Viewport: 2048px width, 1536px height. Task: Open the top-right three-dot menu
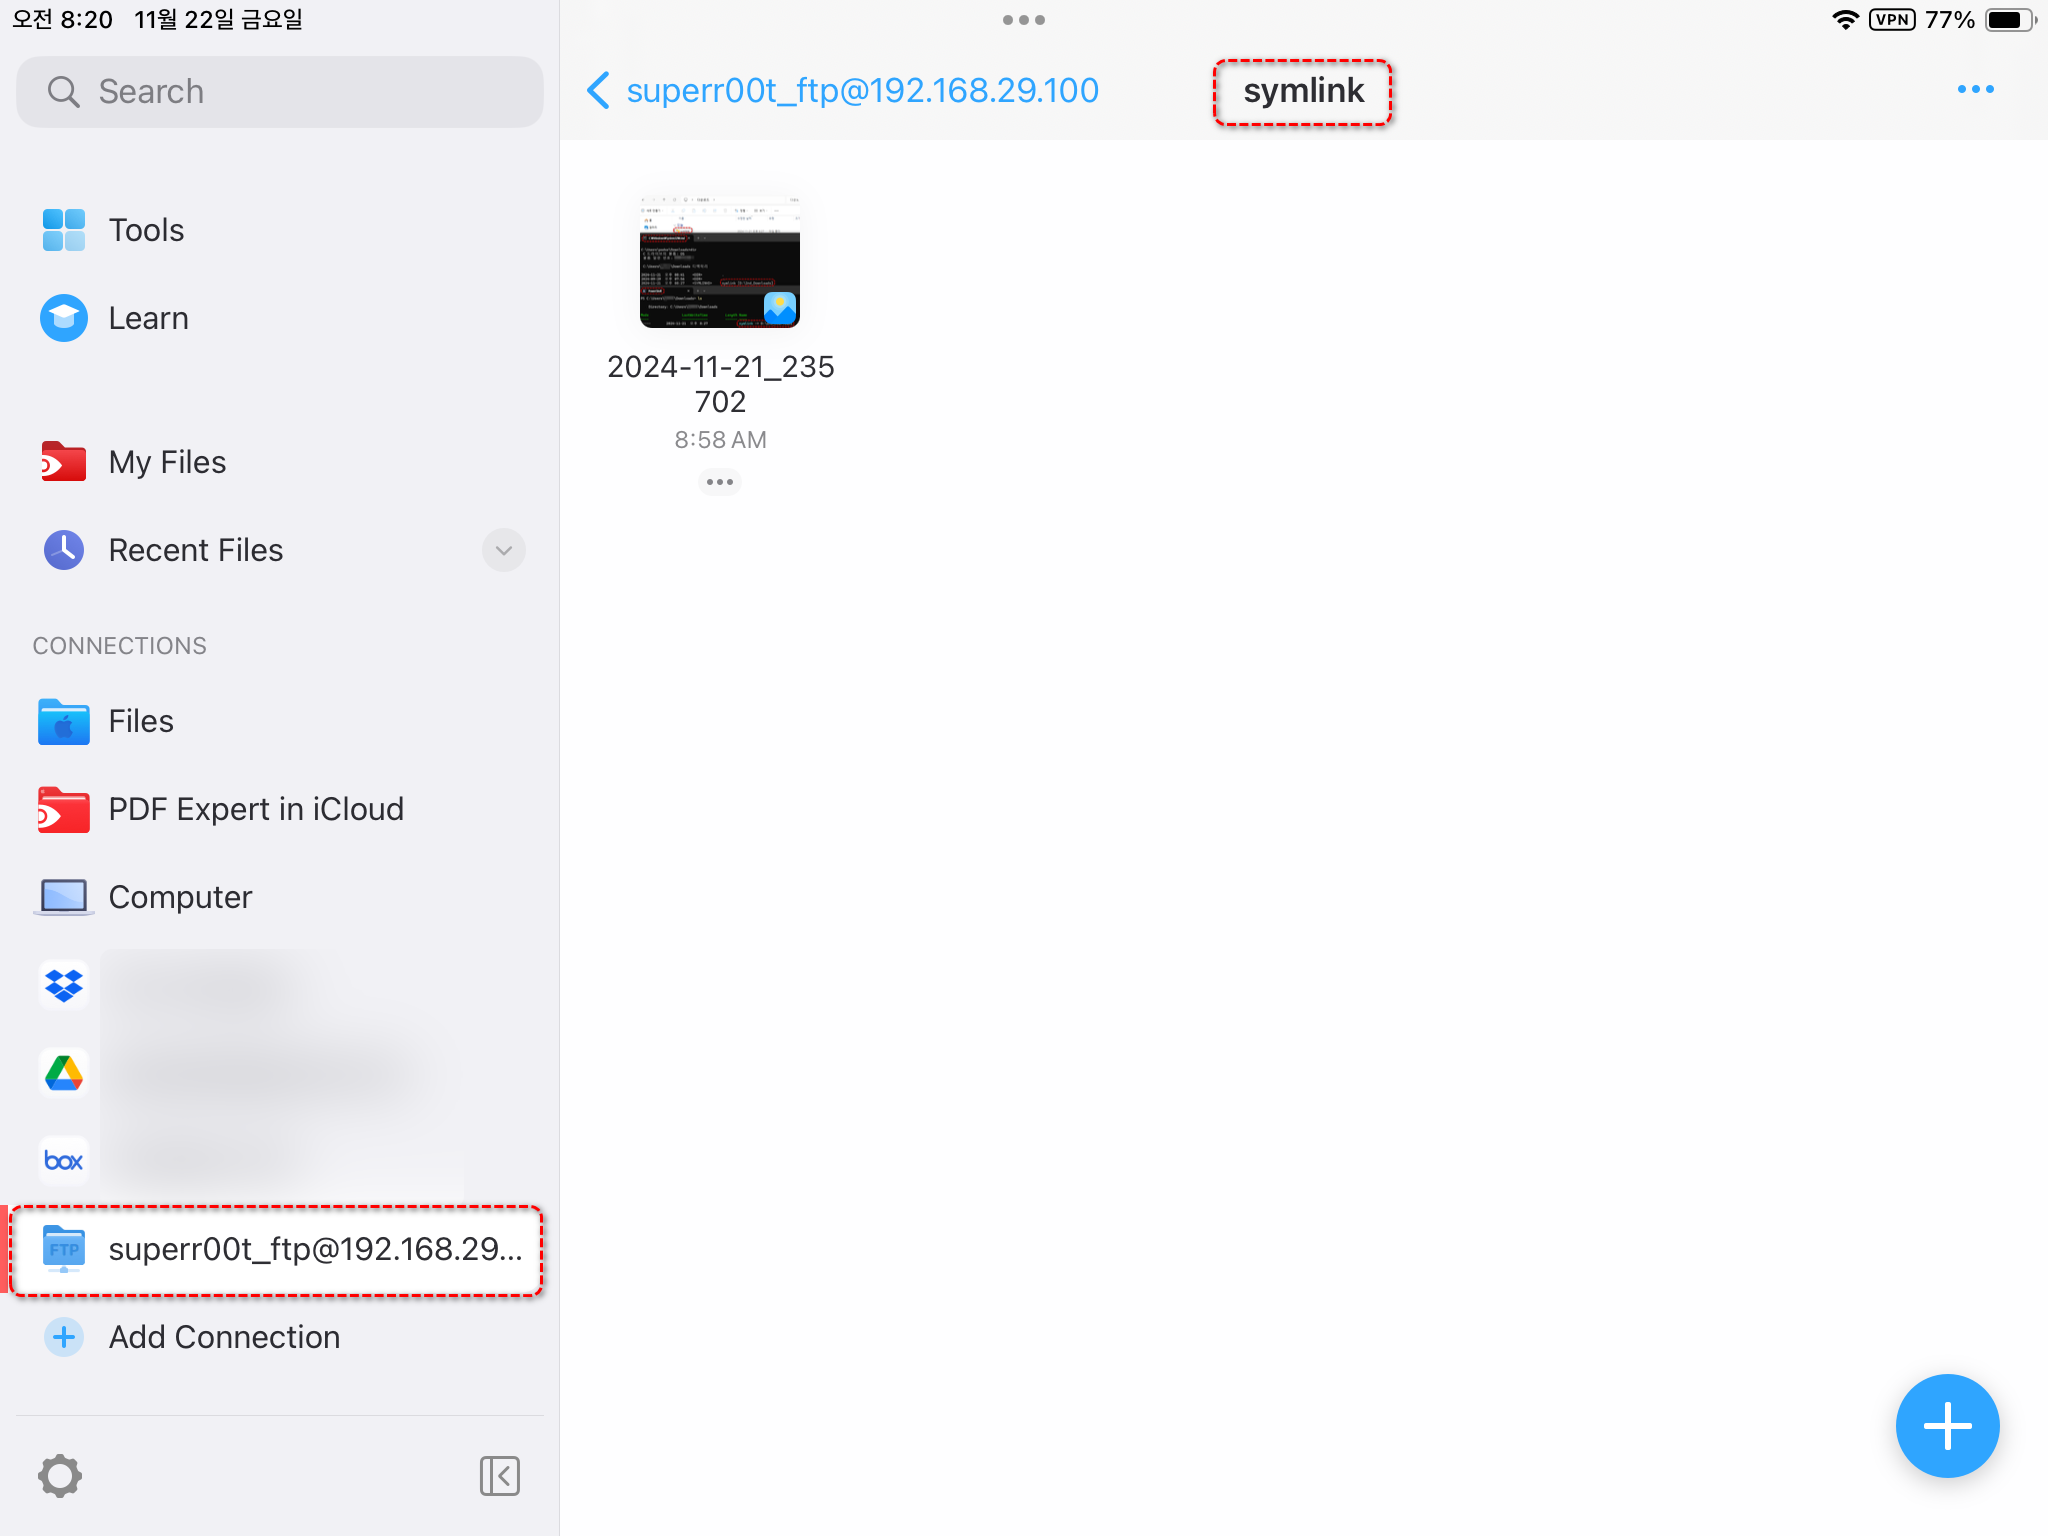[1975, 90]
